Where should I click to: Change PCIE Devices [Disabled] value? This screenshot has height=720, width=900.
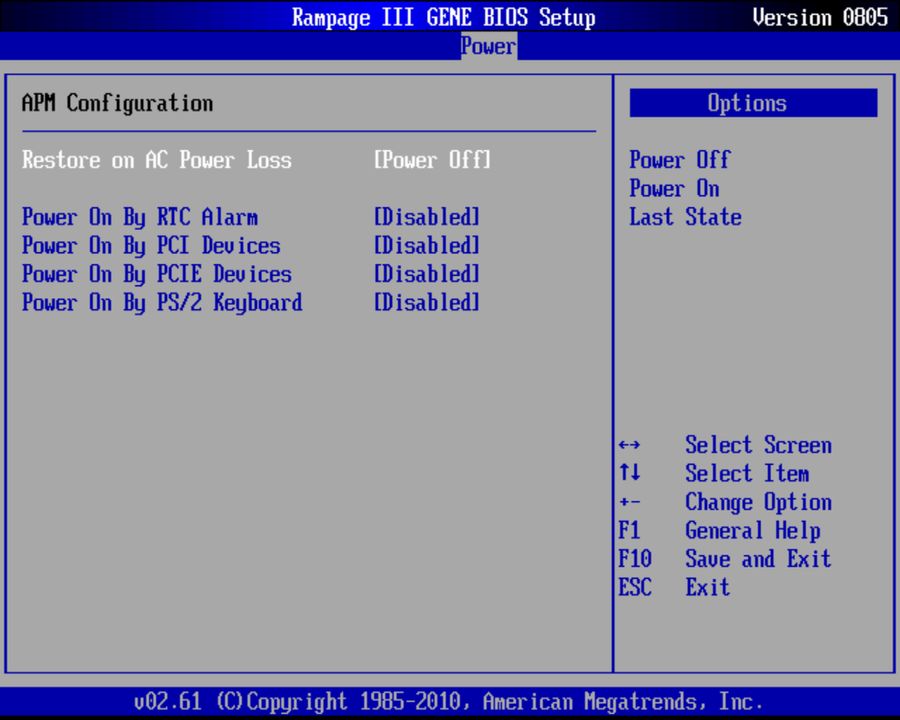click(426, 274)
